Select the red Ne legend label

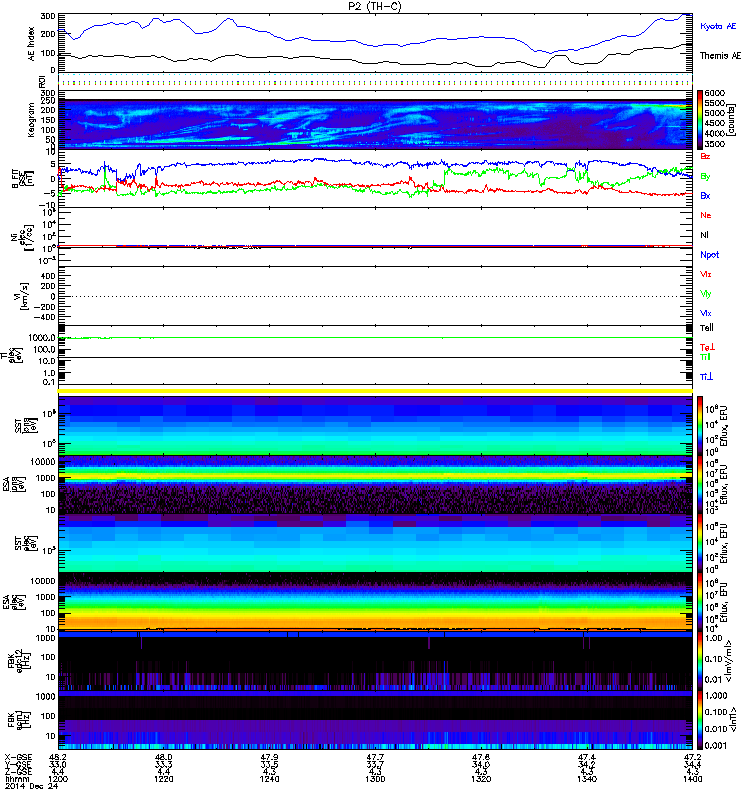706,215
